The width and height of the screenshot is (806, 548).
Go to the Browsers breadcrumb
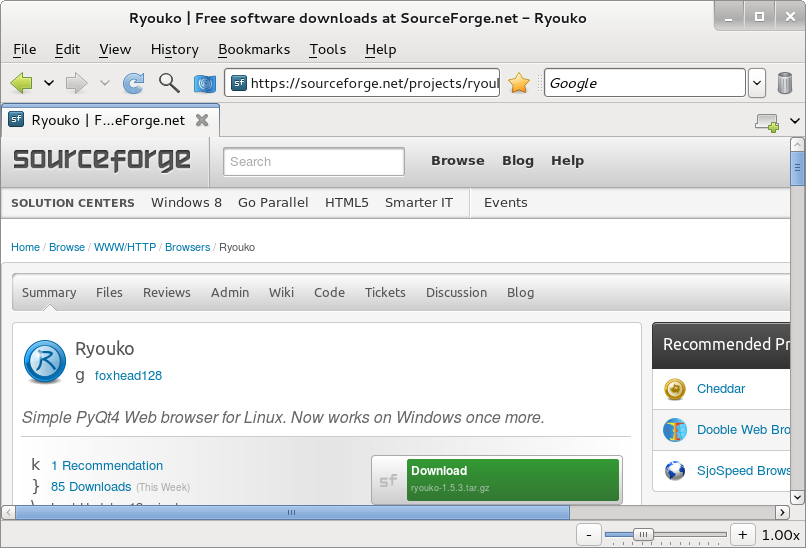188,247
